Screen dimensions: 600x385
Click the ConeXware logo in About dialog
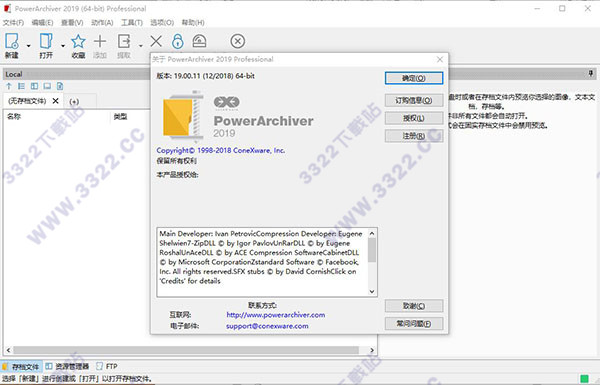tap(227, 102)
